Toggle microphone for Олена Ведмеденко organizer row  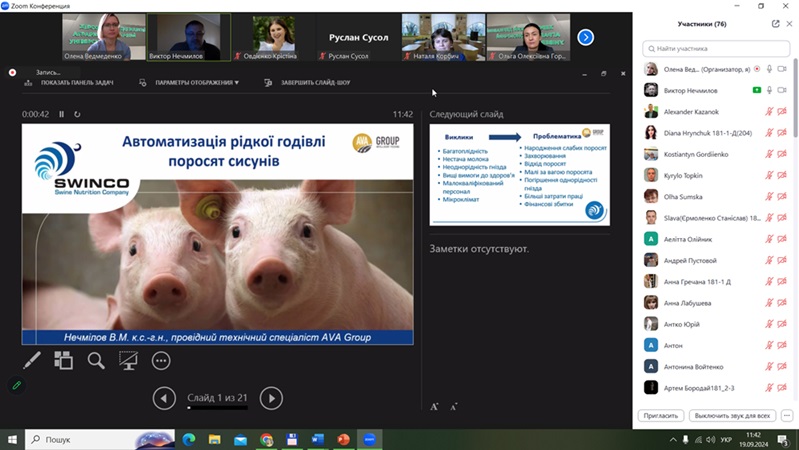click(769, 69)
